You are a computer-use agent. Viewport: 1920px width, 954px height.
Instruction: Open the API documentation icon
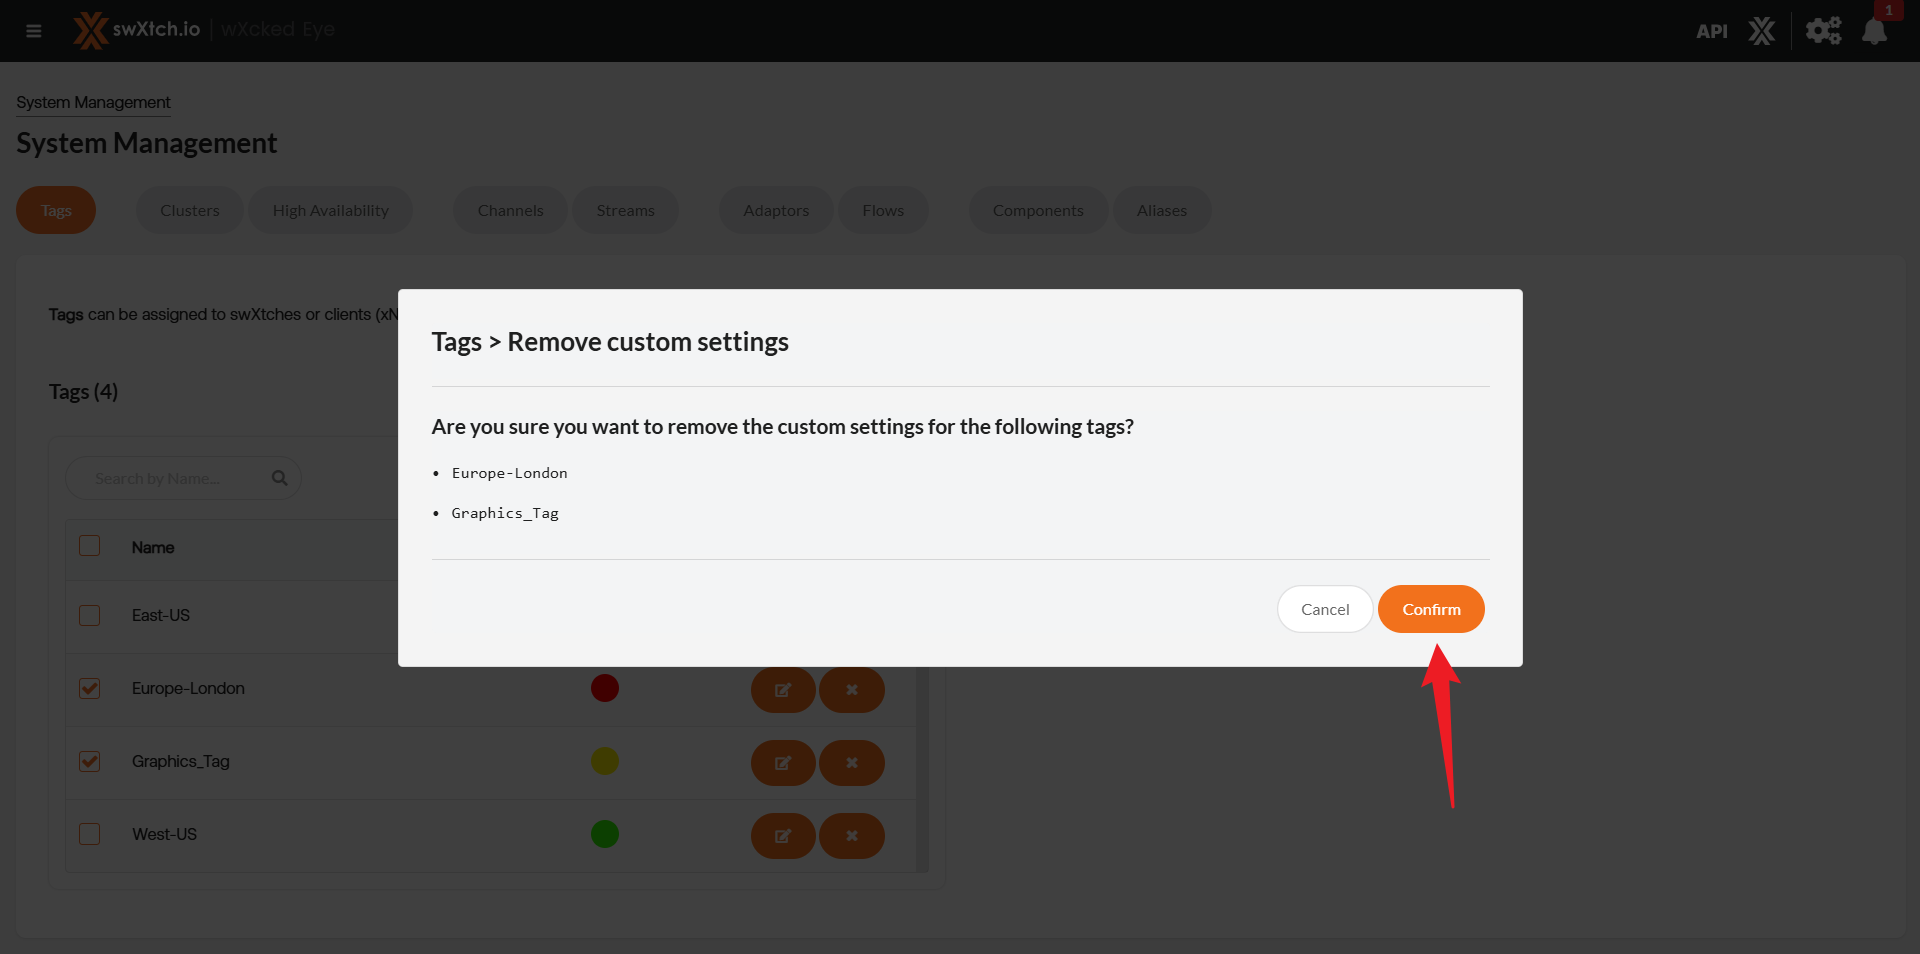pos(1711,31)
